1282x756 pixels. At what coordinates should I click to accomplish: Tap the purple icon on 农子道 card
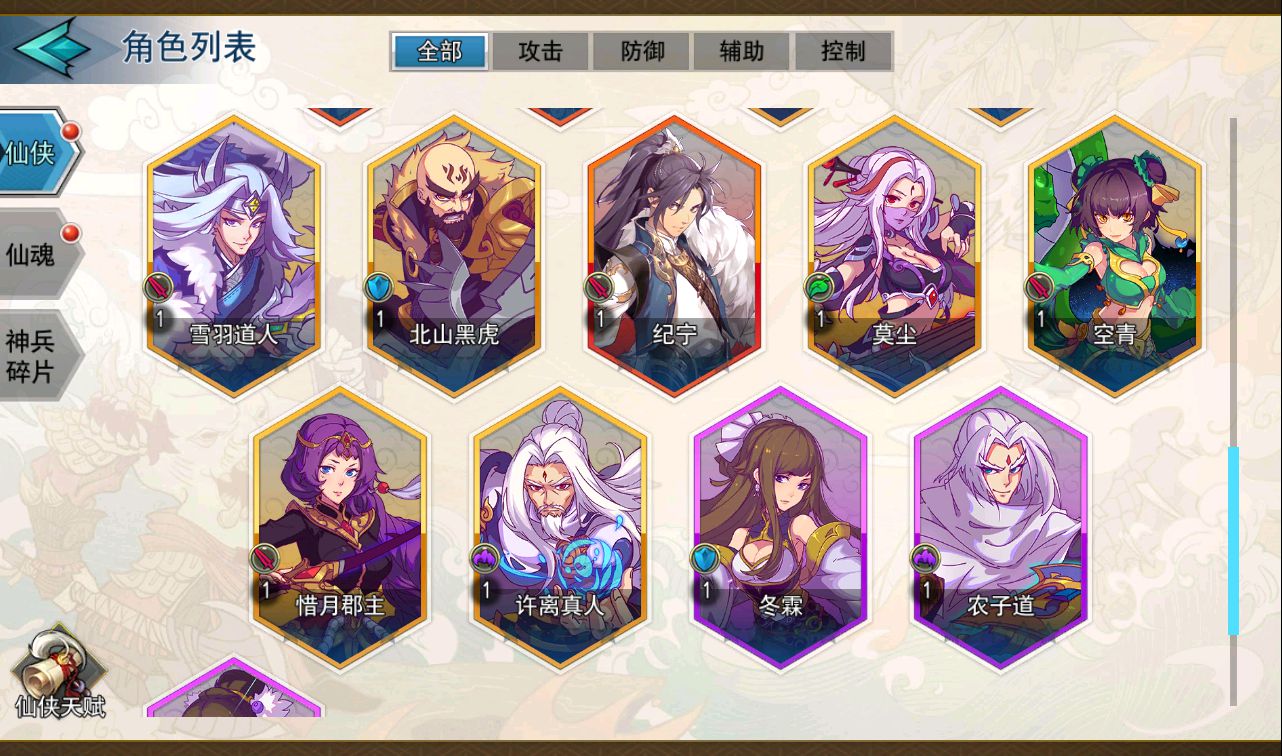(926, 559)
